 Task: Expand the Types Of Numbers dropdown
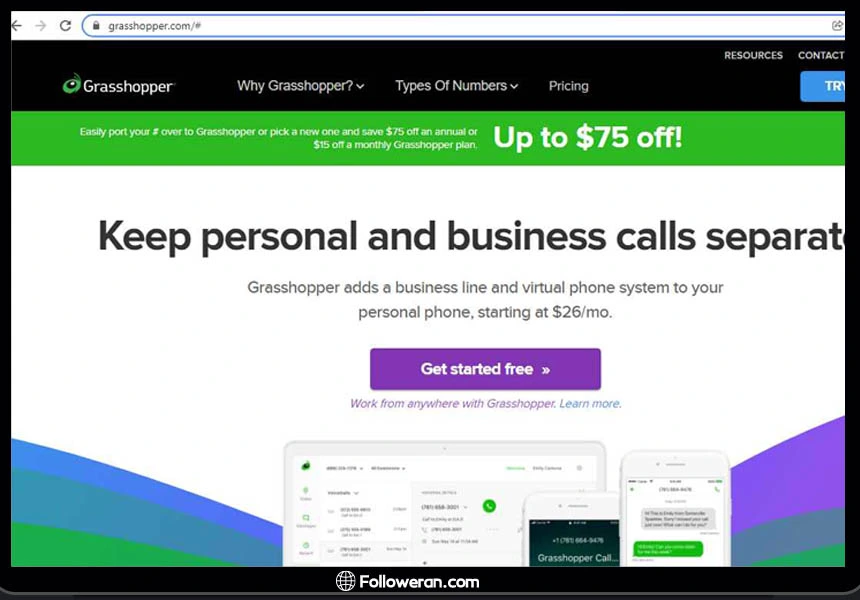[457, 86]
